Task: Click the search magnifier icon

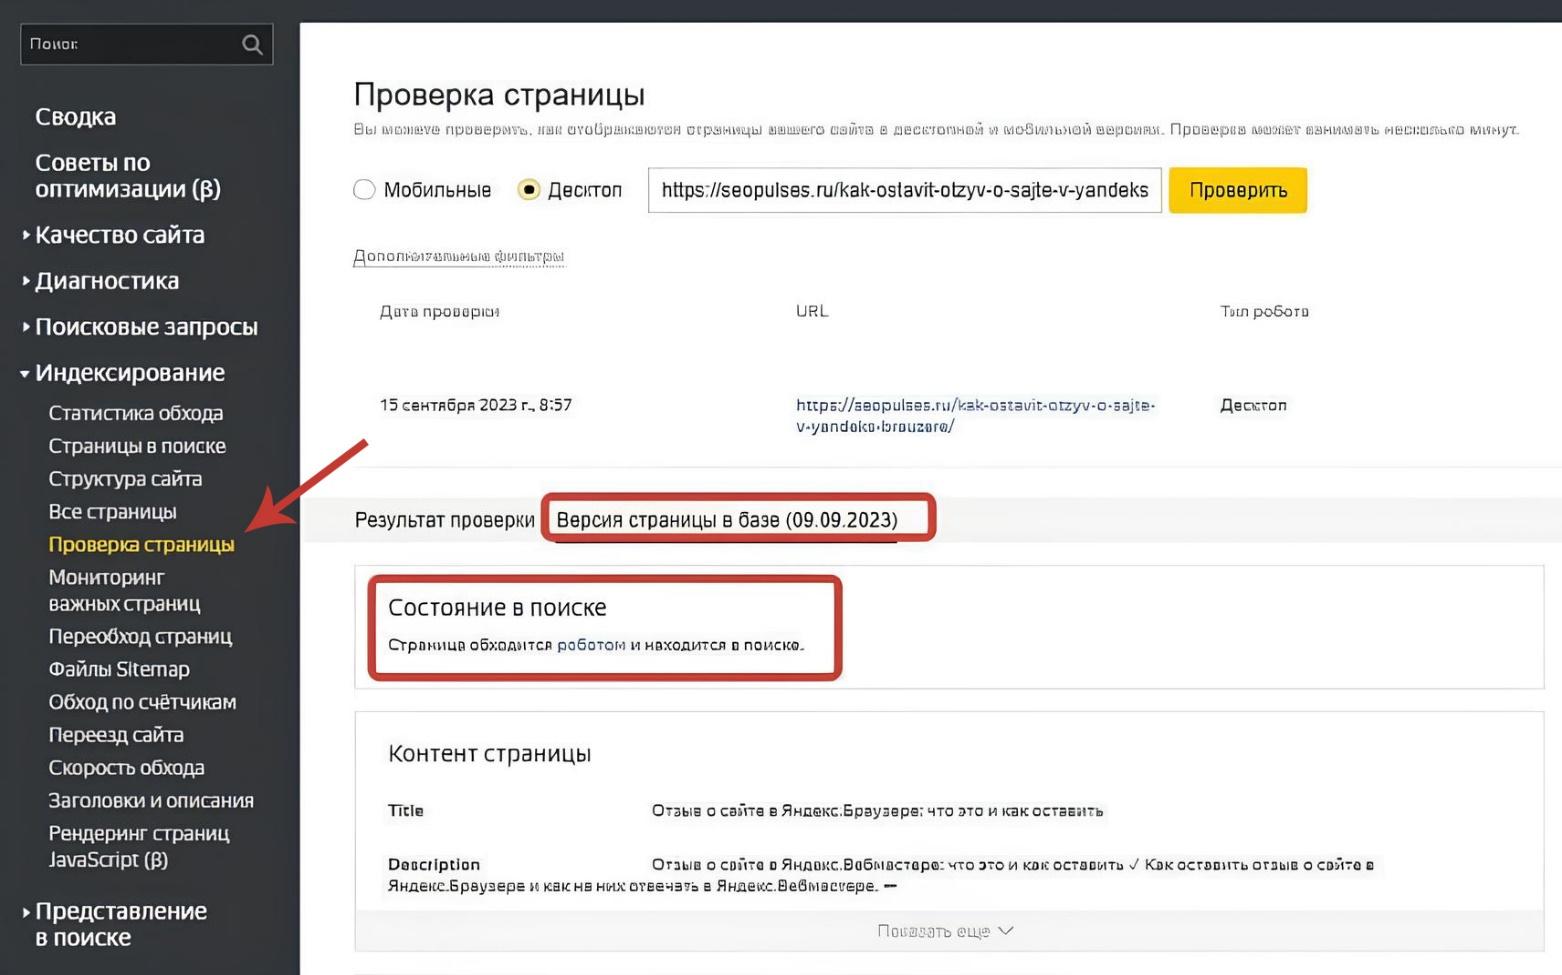Action: (x=252, y=45)
